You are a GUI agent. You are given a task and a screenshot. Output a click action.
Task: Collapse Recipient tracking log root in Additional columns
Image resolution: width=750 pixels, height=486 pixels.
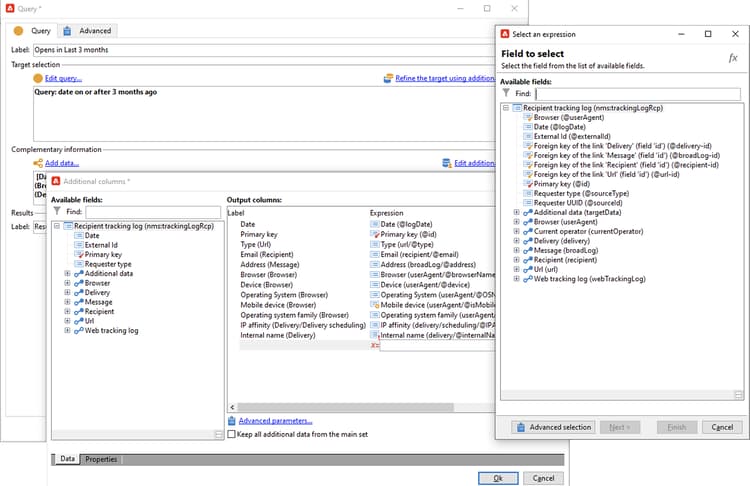(57, 226)
